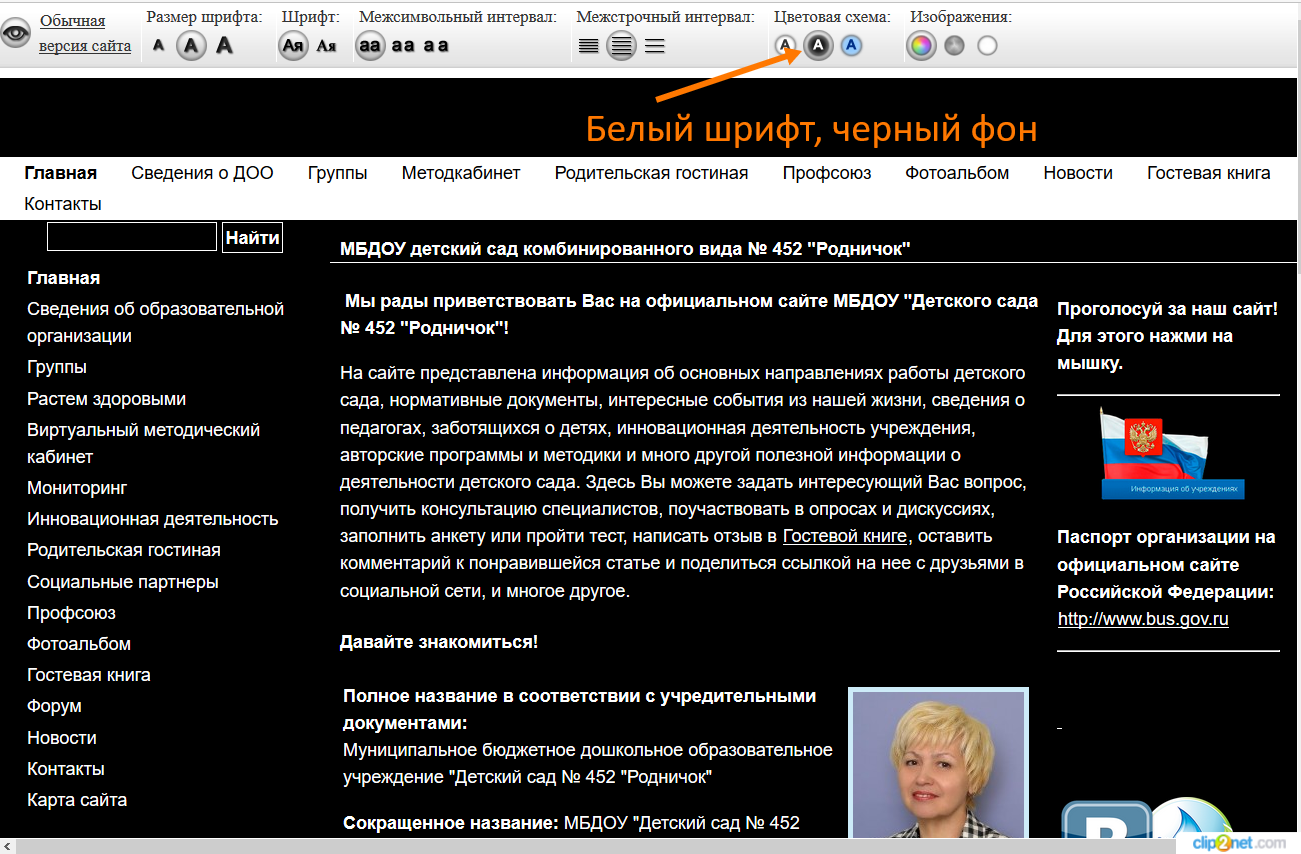Click the Russian flag institution info banner

(x=1172, y=453)
